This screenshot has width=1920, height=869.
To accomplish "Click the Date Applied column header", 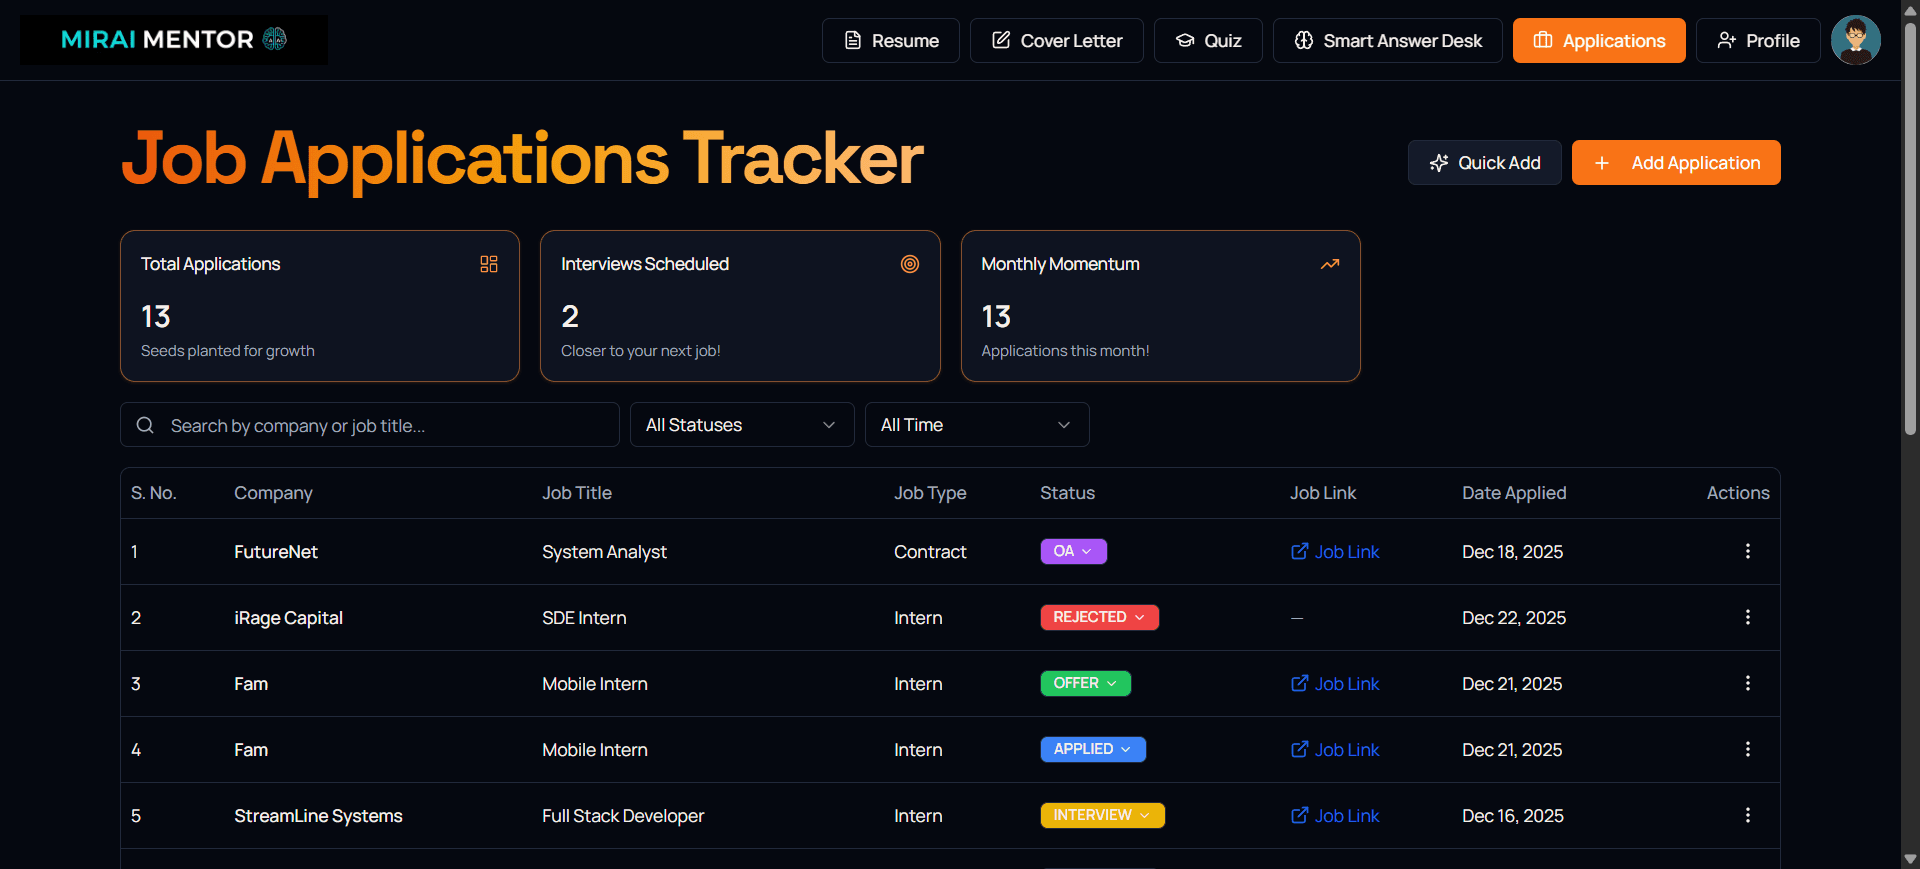I will tap(1514, 493).
